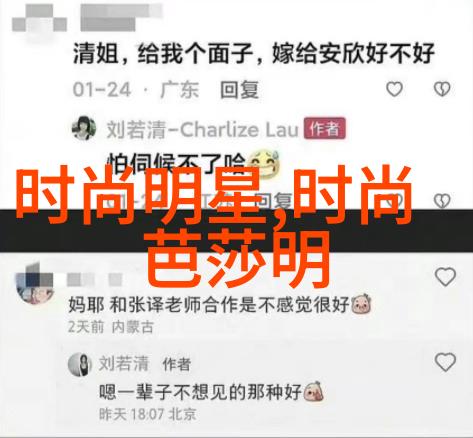Open 刘若清-Charlize Lau avatar picture
Image resolution: width=473 pixels, height=438 pixels.
(x=84, y=128)
